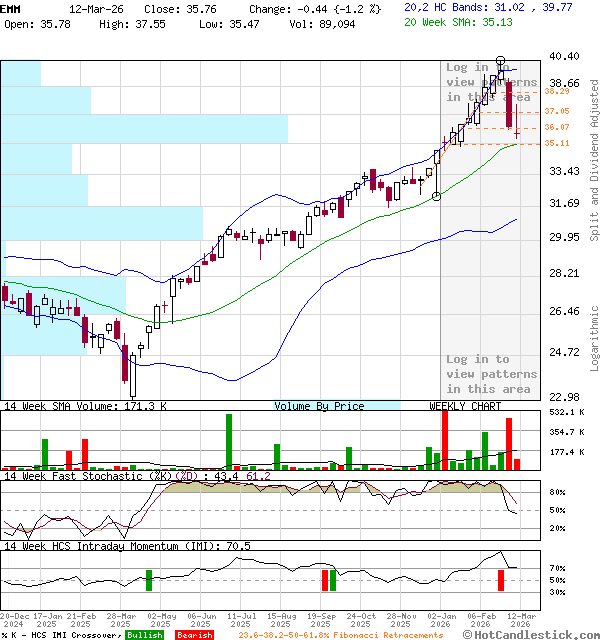Click the circled low marker near 31.69

pos(436,196)
